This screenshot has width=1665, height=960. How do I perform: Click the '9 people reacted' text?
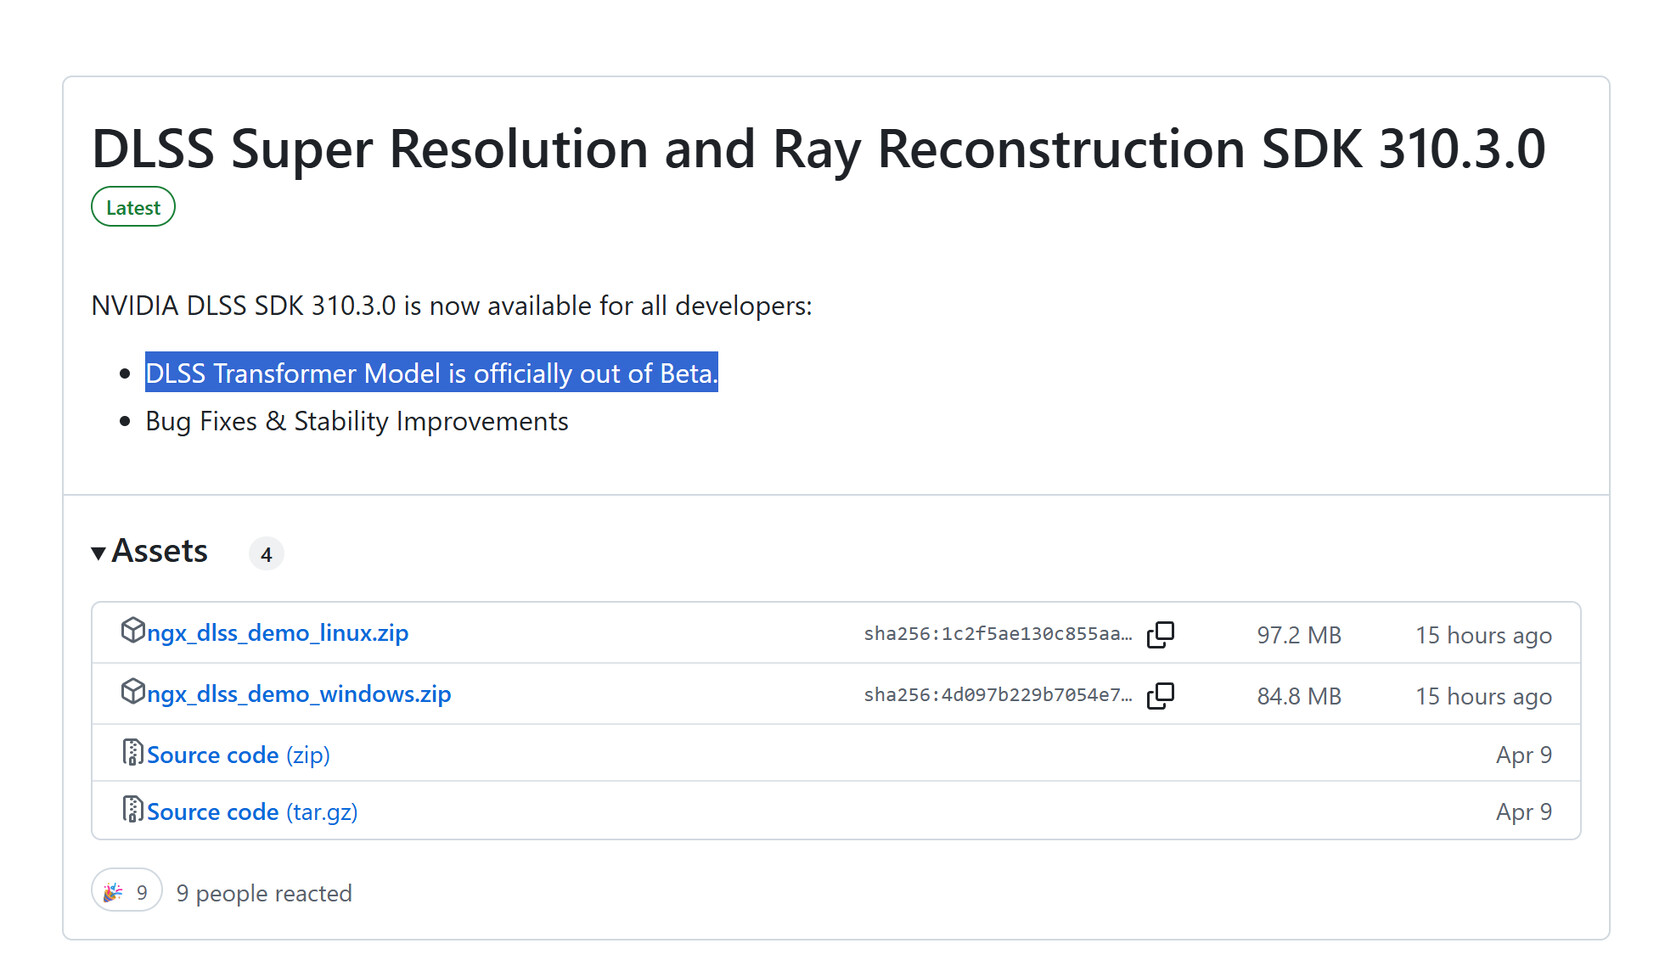click(x=264, y=893)
